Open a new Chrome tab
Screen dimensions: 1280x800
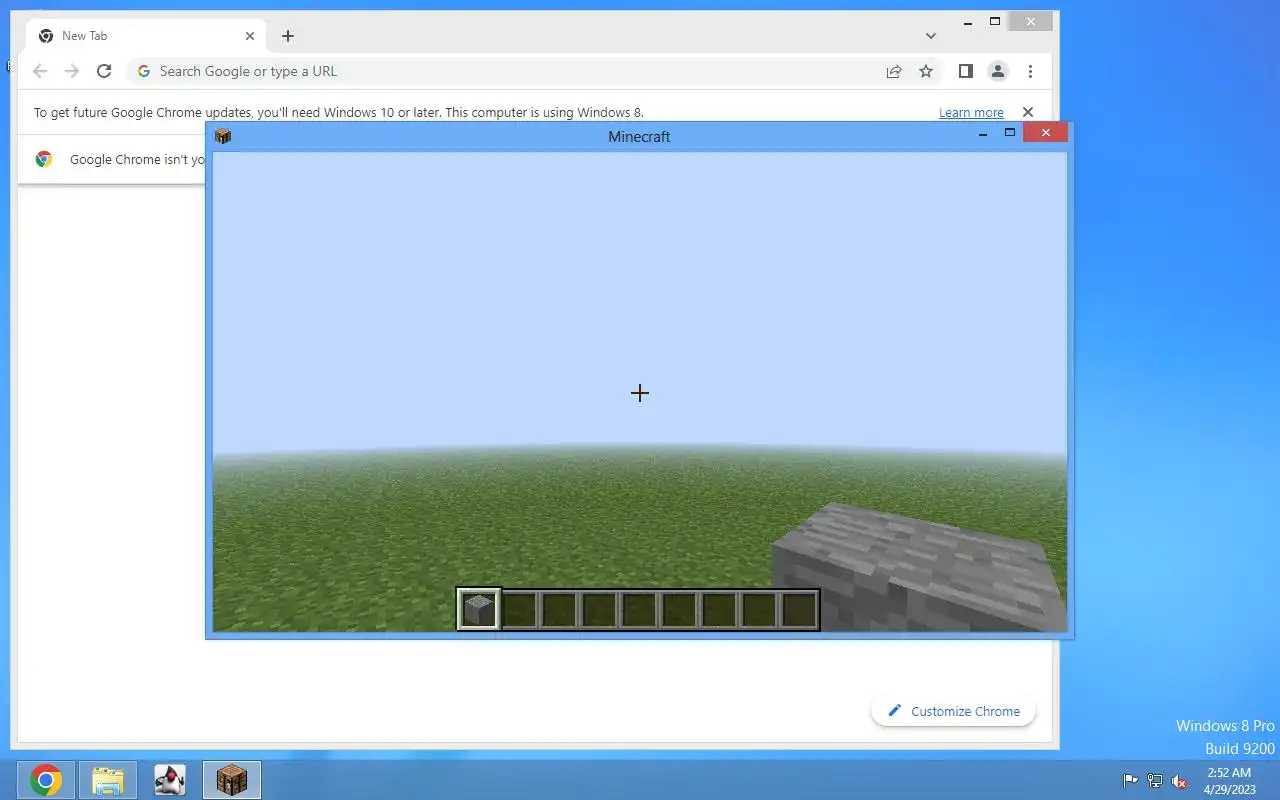coord(288,36)
